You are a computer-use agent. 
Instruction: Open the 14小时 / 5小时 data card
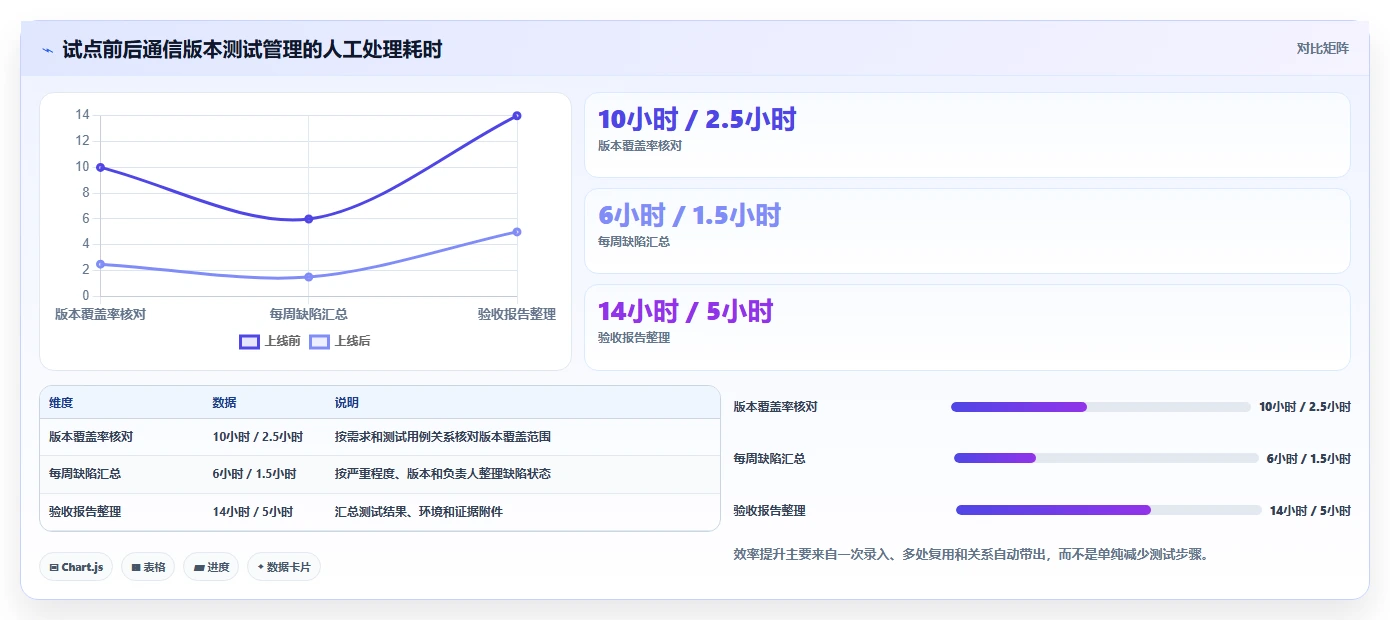pos(967,327)
